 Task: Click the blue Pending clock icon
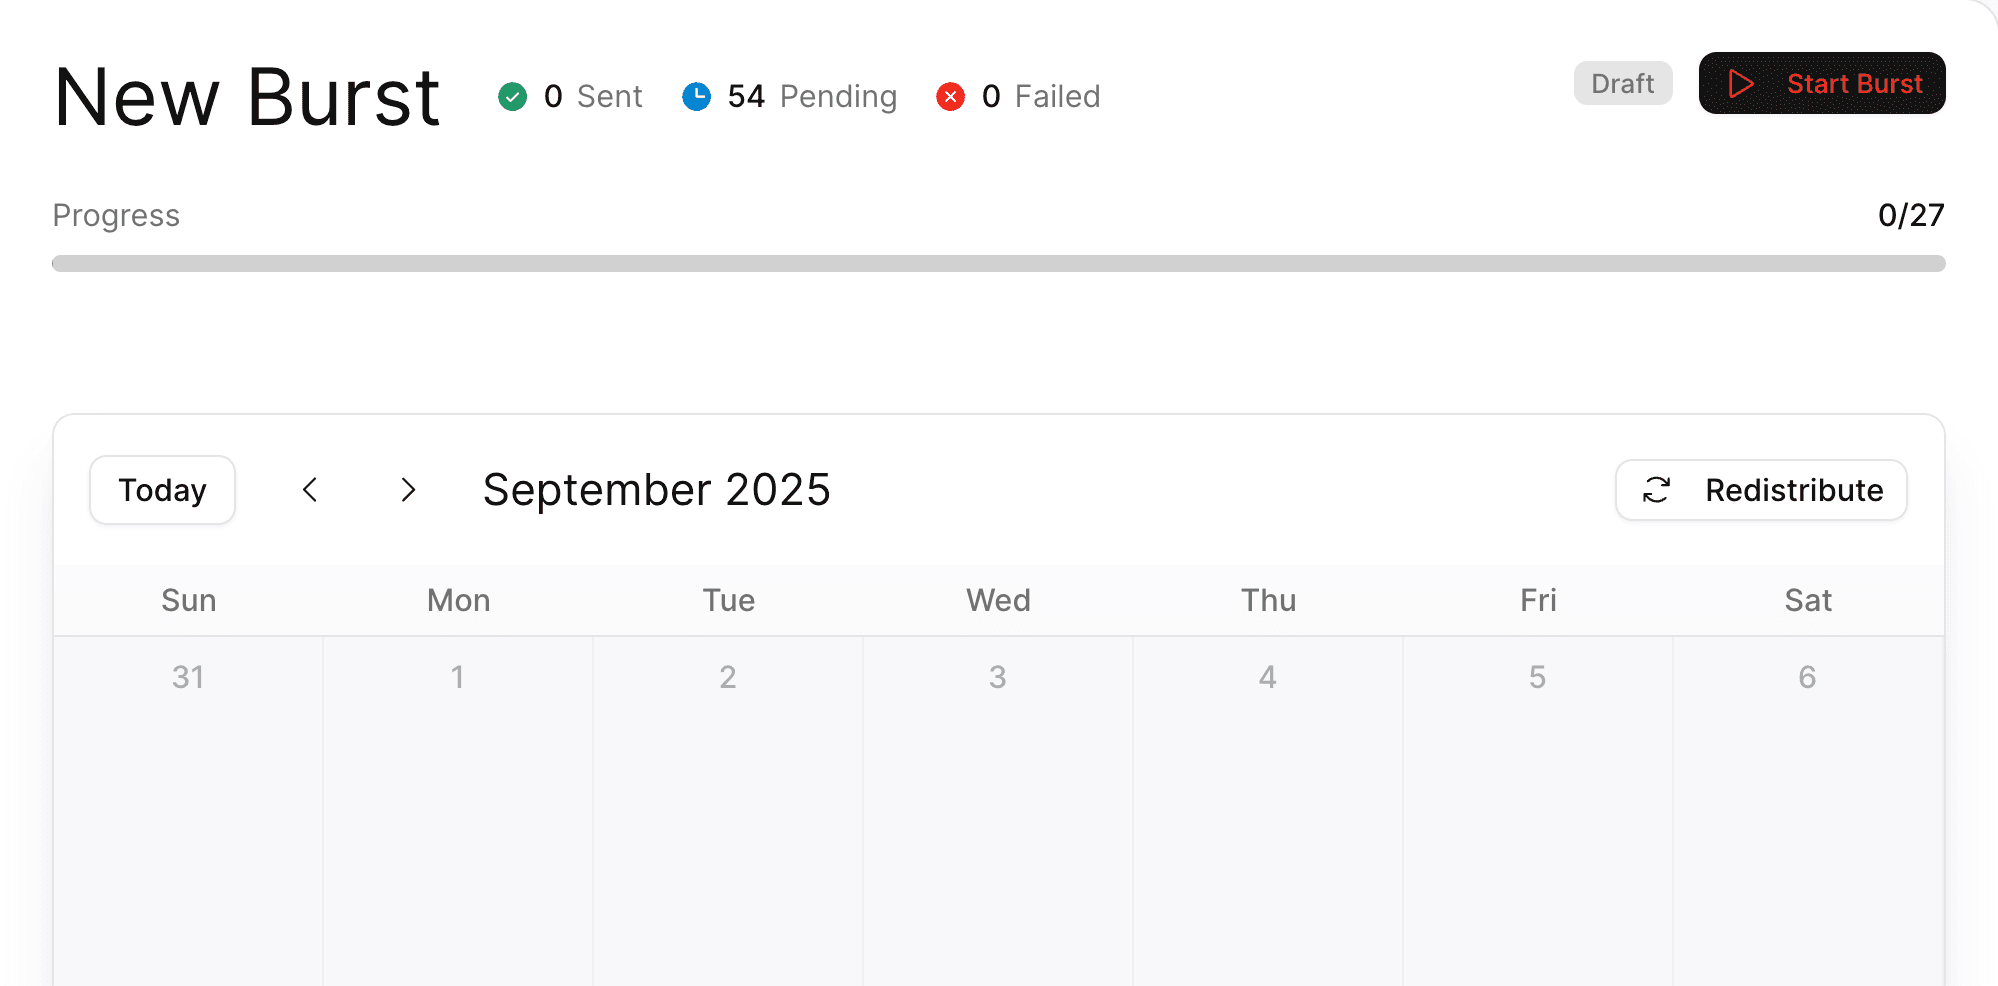point(695,96)
